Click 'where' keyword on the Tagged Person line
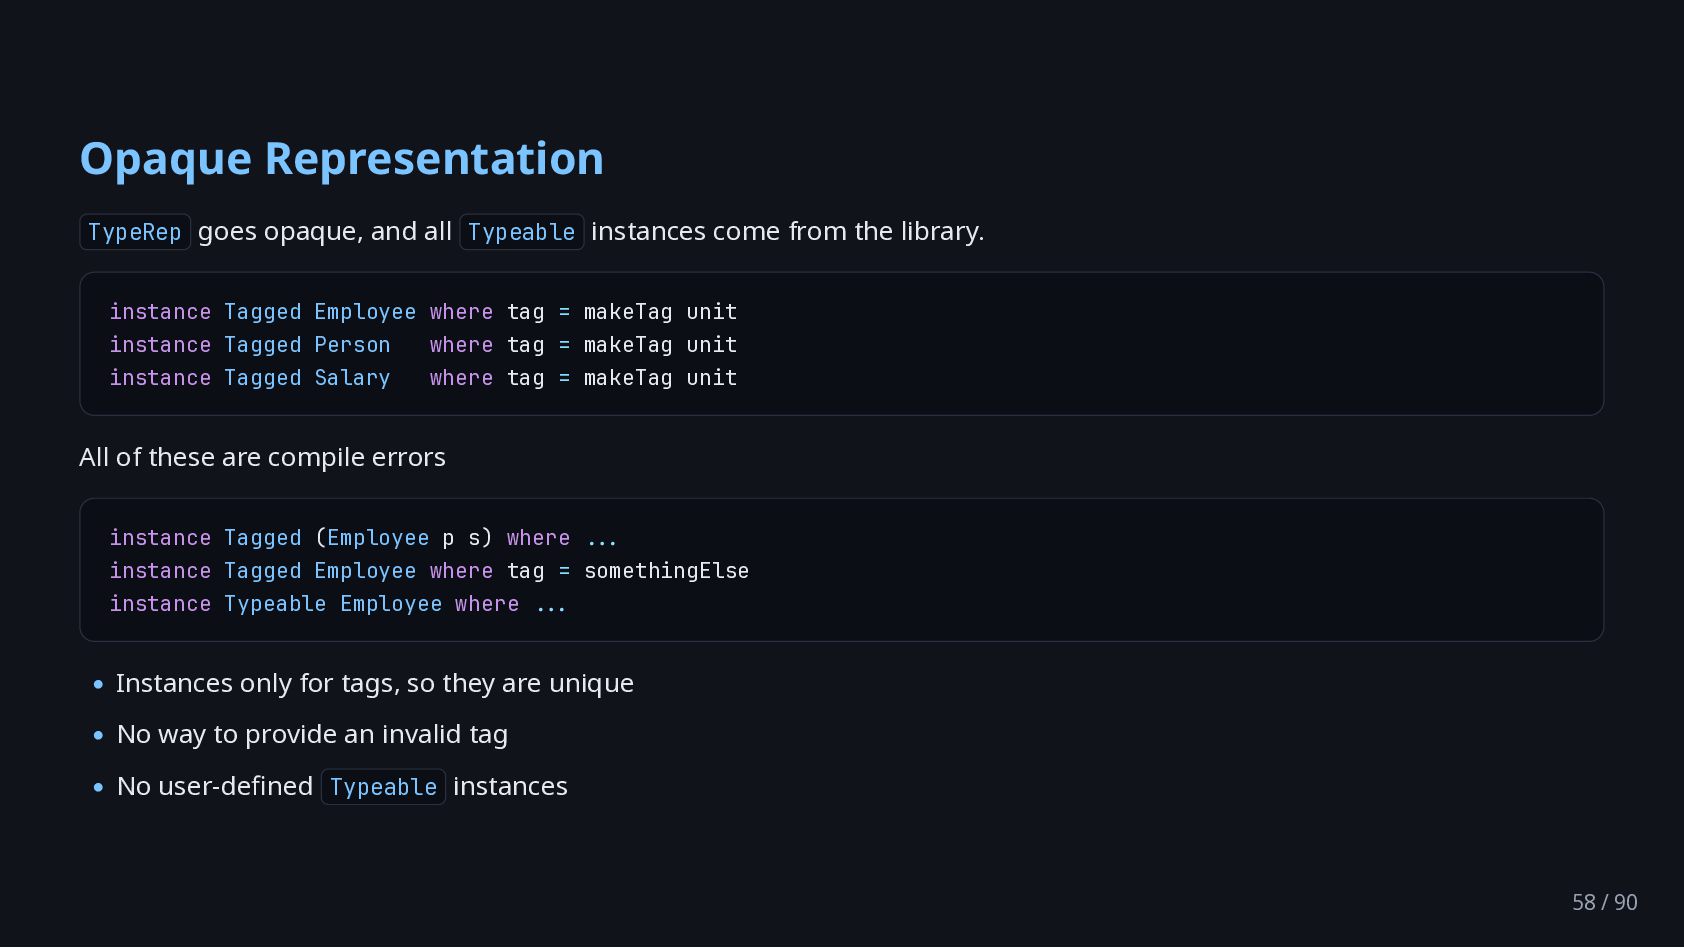This screenshot has width=1684, height=948. 461,345
